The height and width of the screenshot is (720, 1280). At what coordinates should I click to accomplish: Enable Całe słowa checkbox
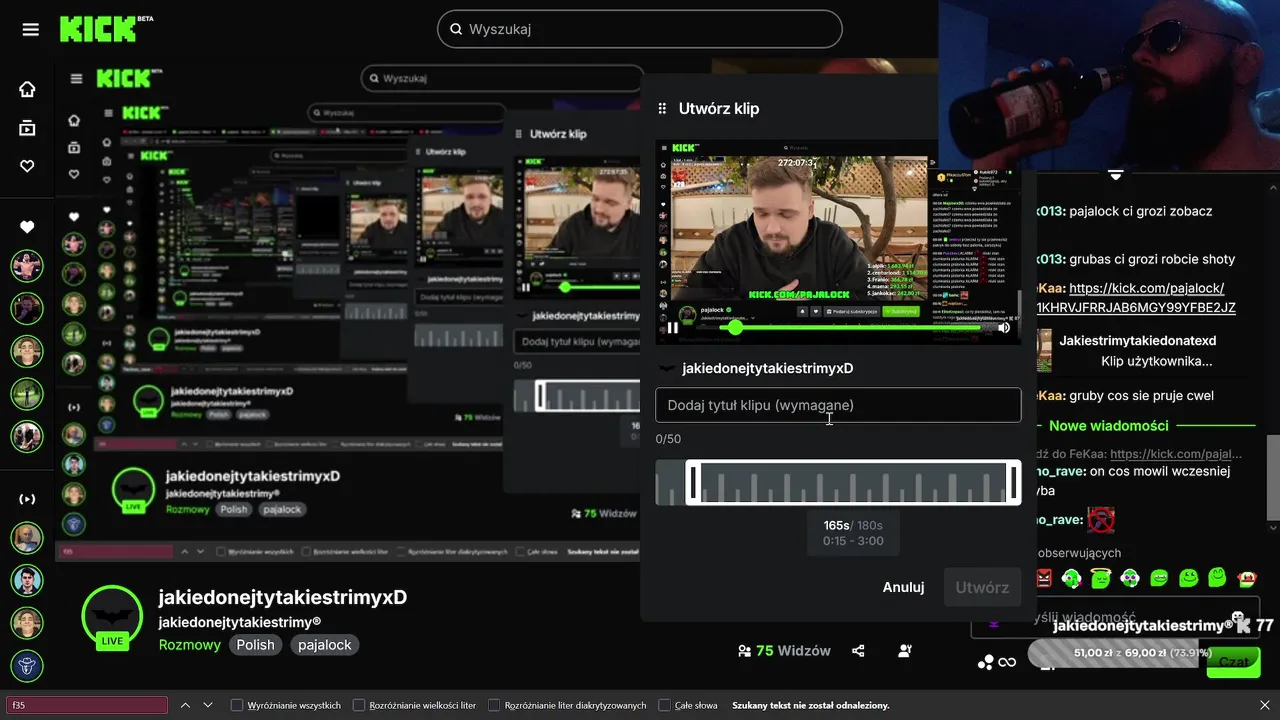[x=665, y=705]
